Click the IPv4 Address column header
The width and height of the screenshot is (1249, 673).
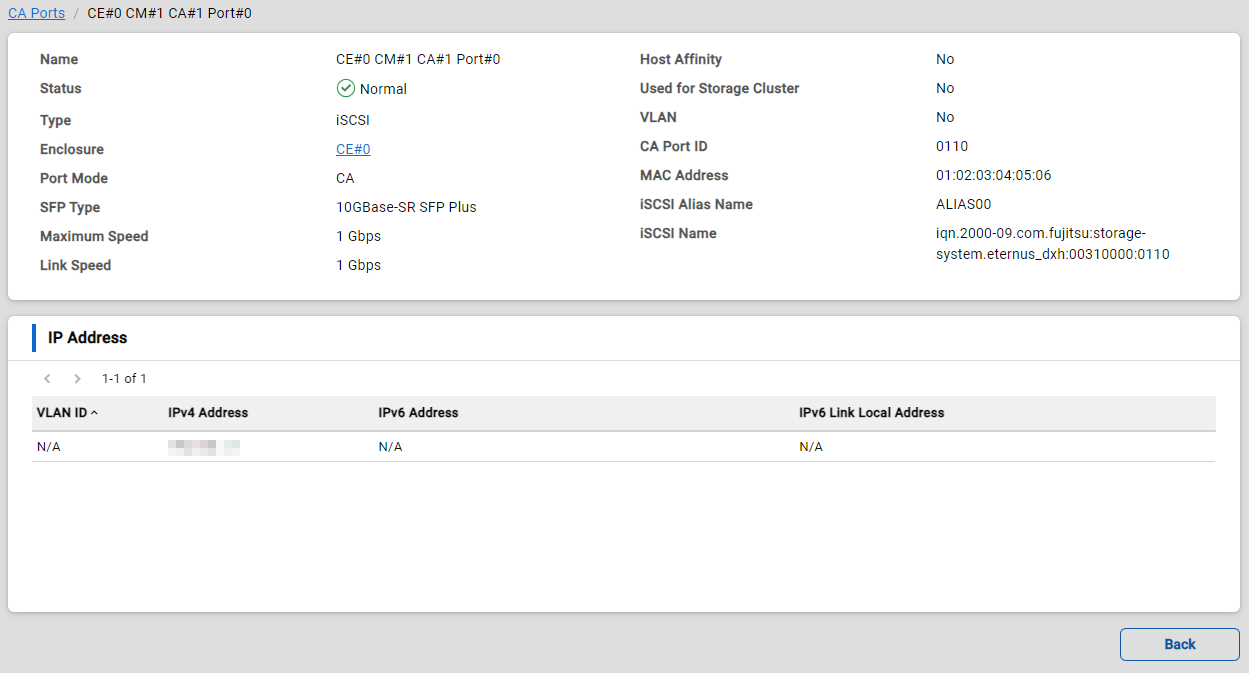[208, 413]
